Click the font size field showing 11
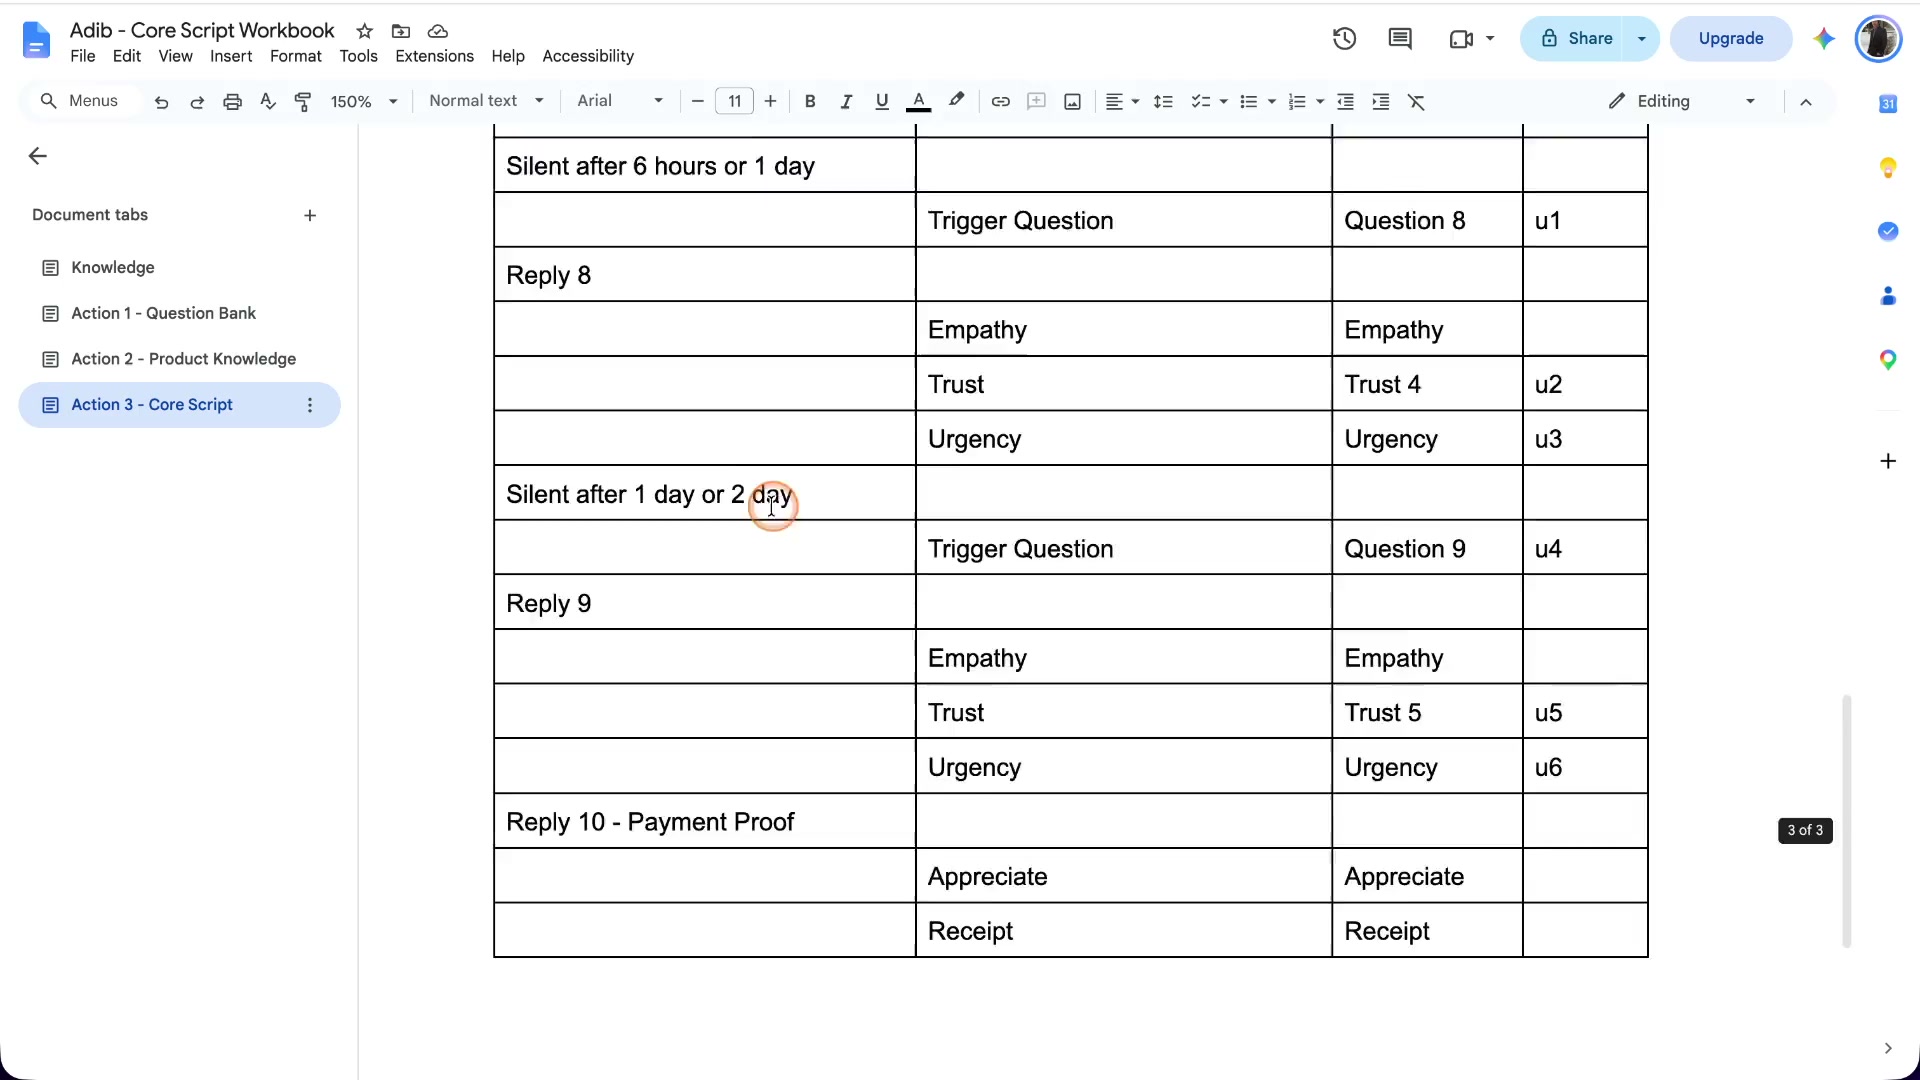The image size is (1920, 1080). (x=734, y=101)
